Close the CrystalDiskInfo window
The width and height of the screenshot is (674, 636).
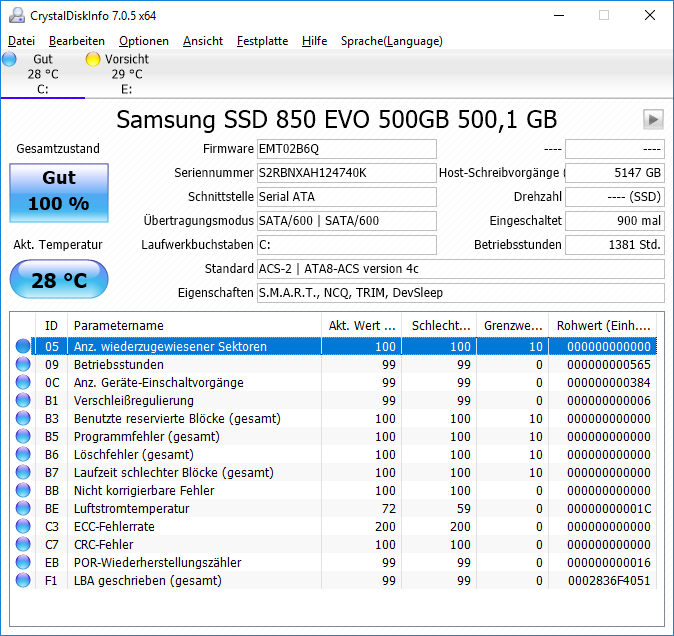(650, 15)
